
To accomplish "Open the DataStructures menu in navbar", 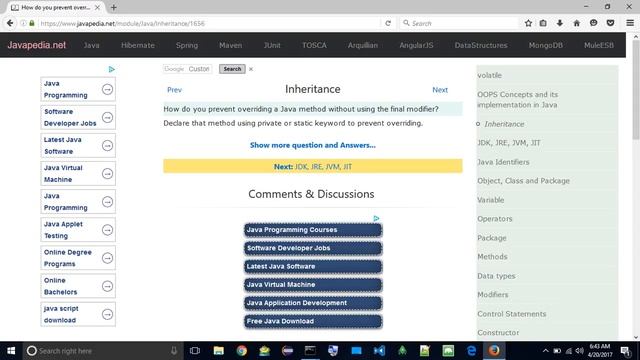I will 481,45.
